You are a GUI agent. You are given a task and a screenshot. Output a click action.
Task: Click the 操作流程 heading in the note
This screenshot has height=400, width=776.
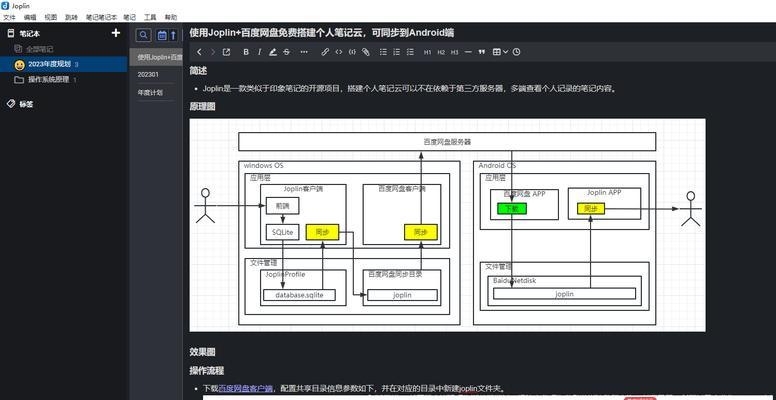[207, 371]
